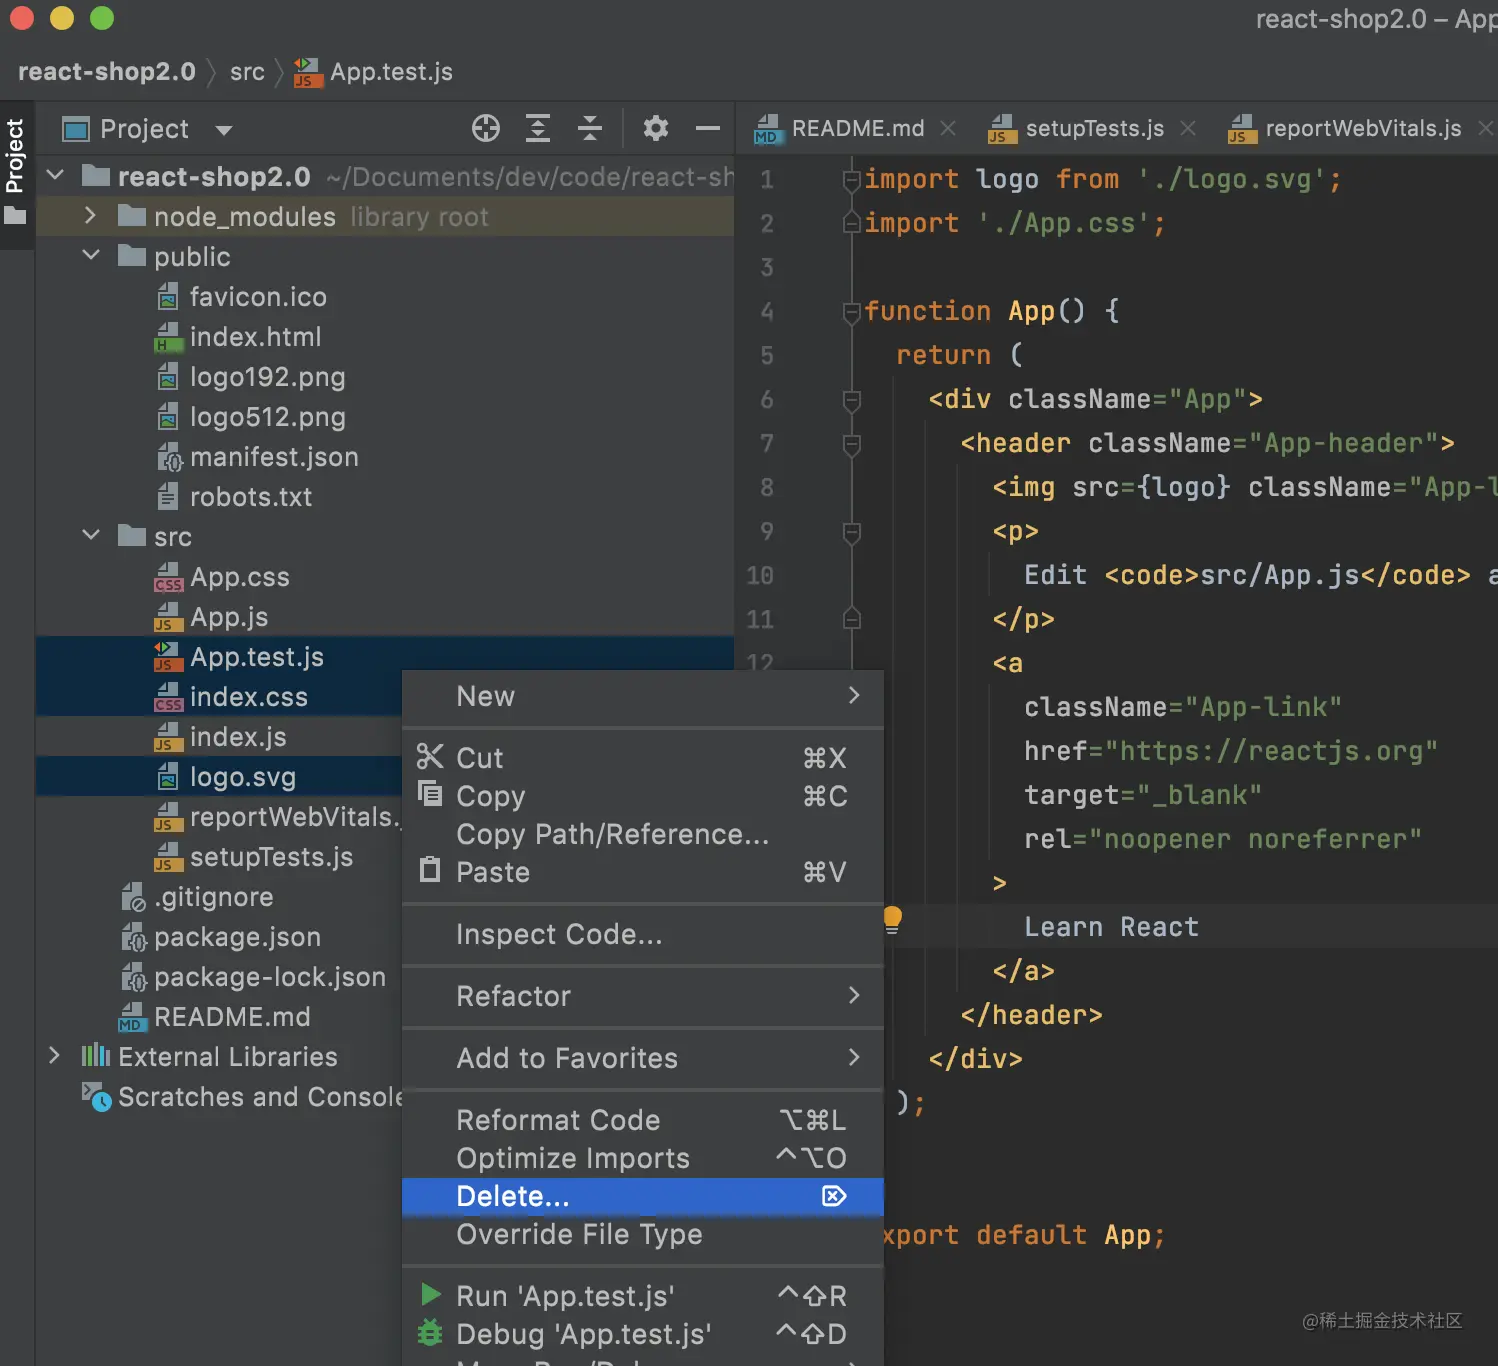Click the Debug bug icon

pos(430,1333)
